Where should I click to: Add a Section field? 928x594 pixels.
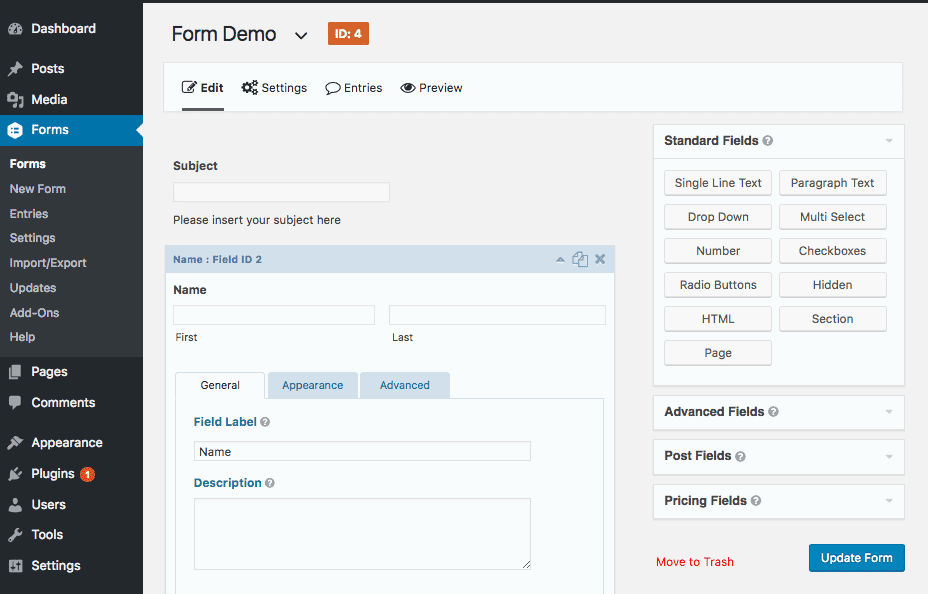tap(833, 319)
